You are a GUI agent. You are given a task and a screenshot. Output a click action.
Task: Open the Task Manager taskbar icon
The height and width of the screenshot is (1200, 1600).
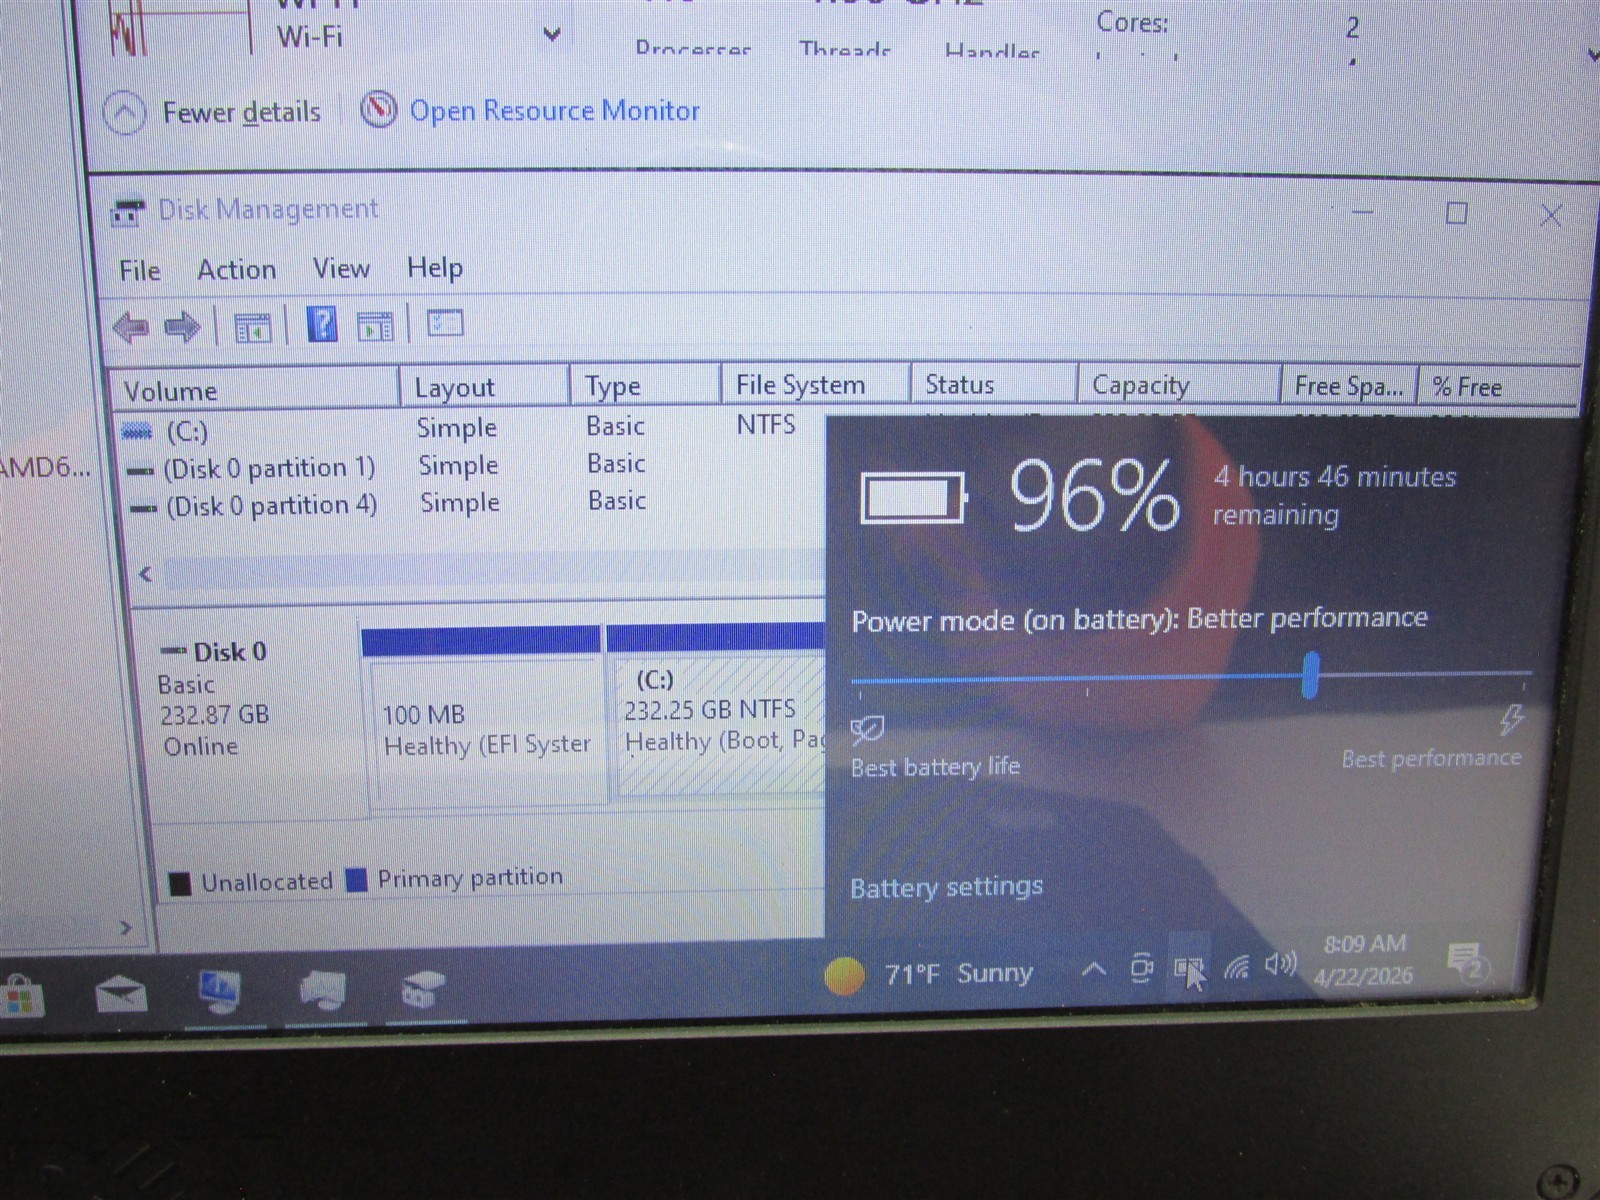pyautogui.click(x=220, y=992)
